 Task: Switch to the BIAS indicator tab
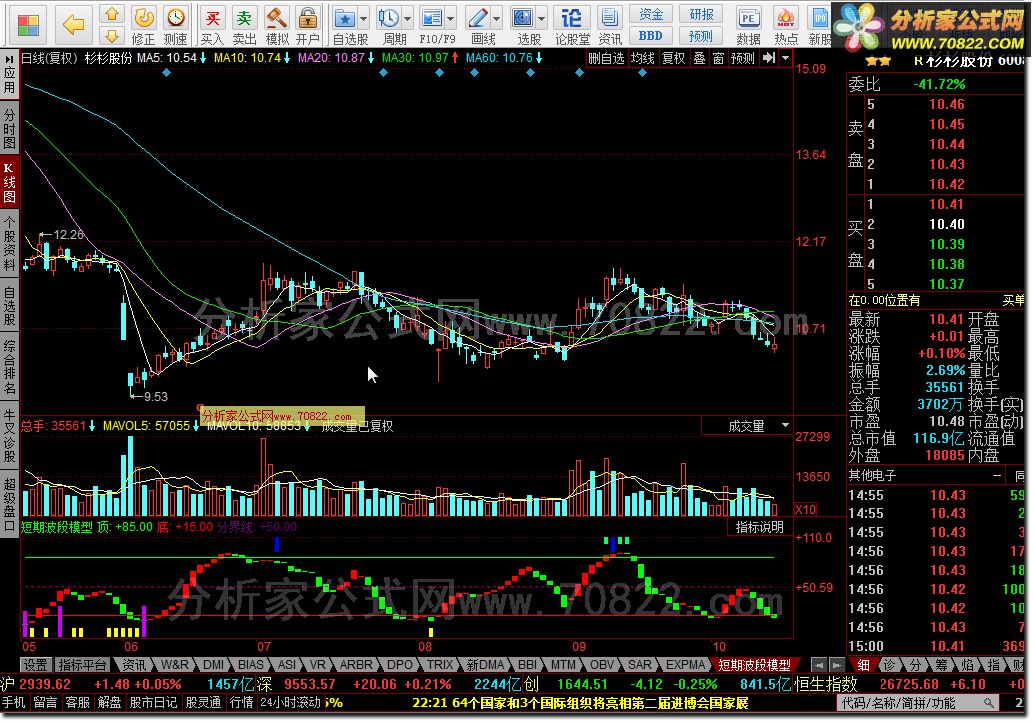click(x=250, y=665)
